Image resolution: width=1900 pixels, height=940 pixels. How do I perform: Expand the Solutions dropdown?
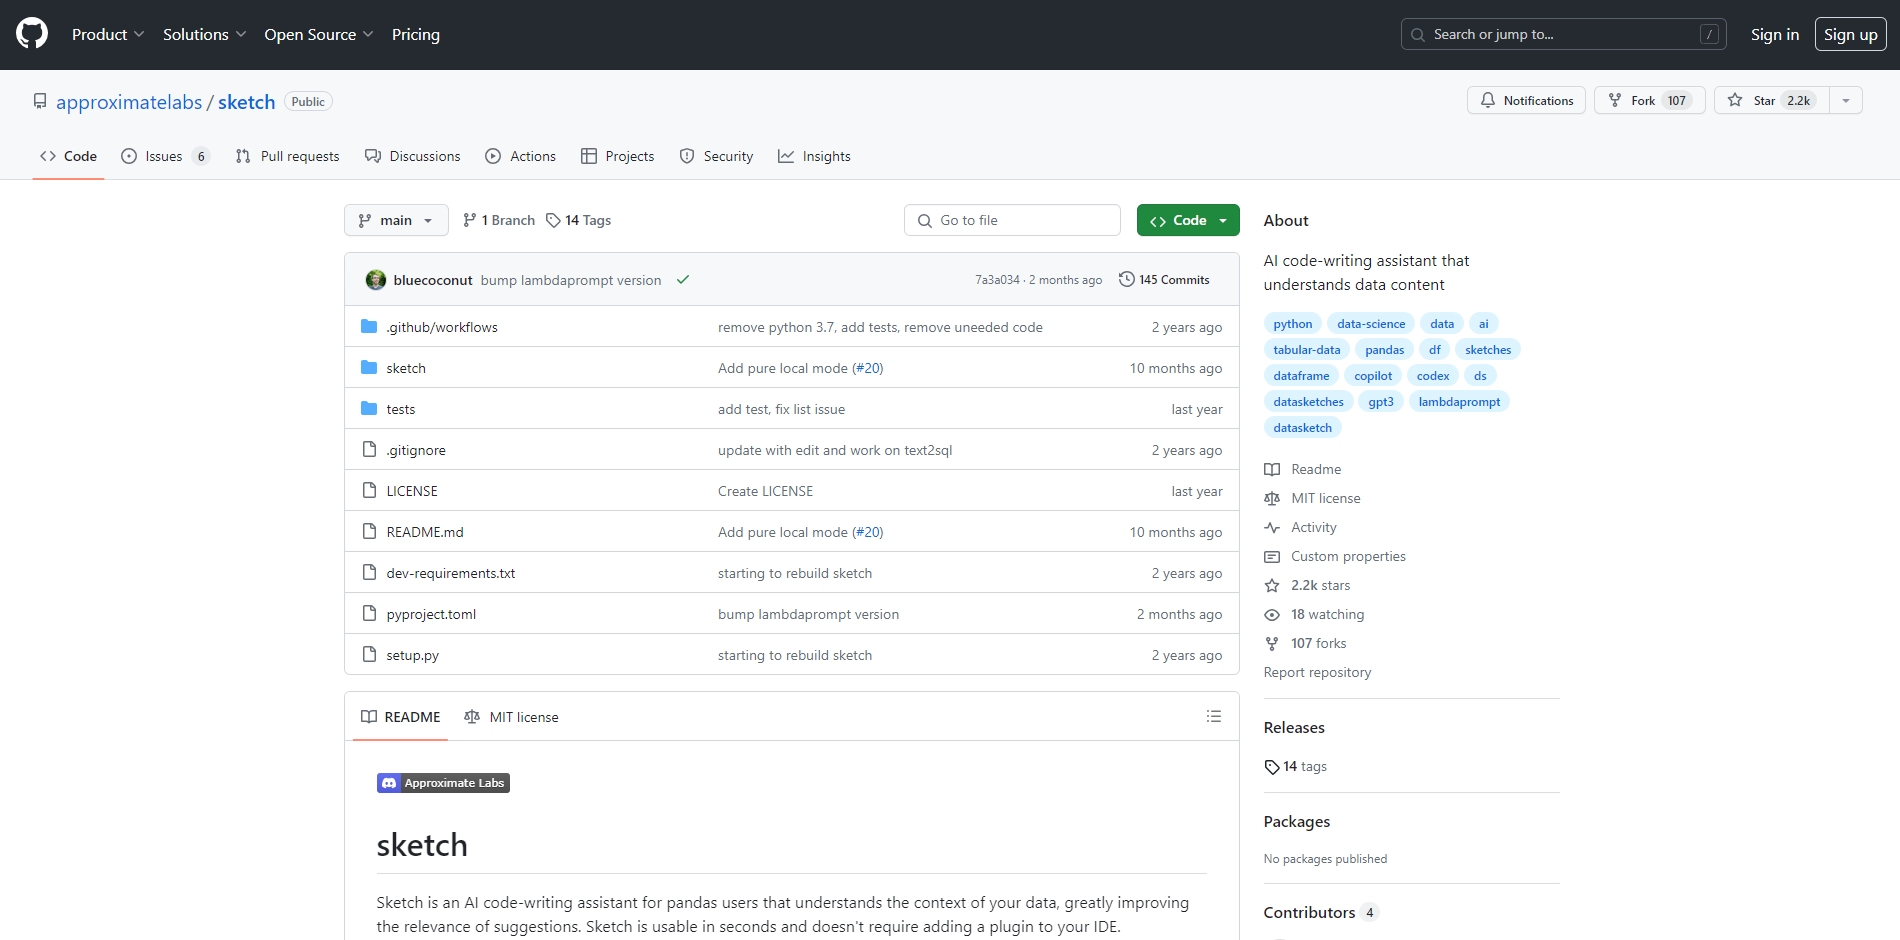pos(204,34)
